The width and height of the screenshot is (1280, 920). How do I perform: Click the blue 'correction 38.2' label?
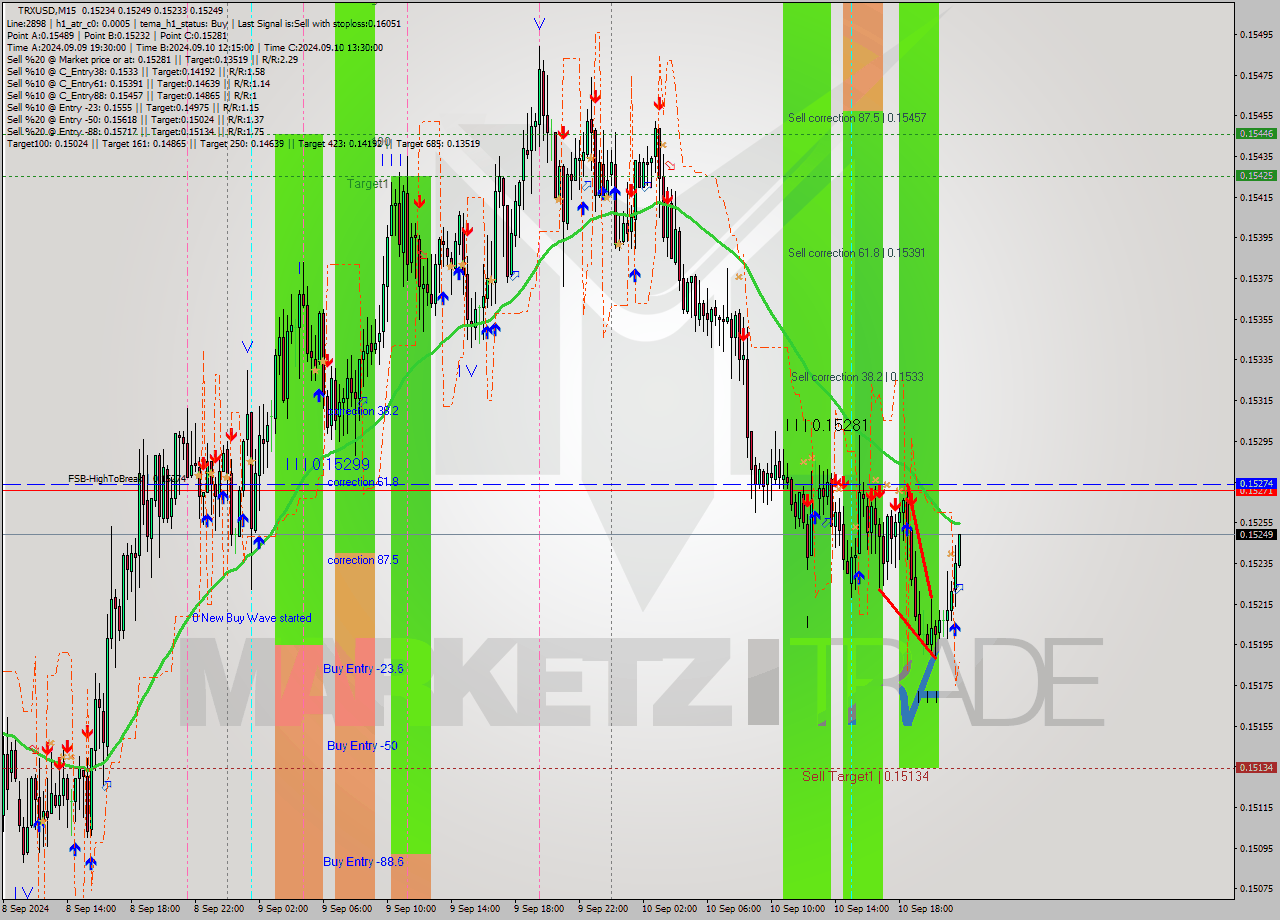(x=363, y=411)
